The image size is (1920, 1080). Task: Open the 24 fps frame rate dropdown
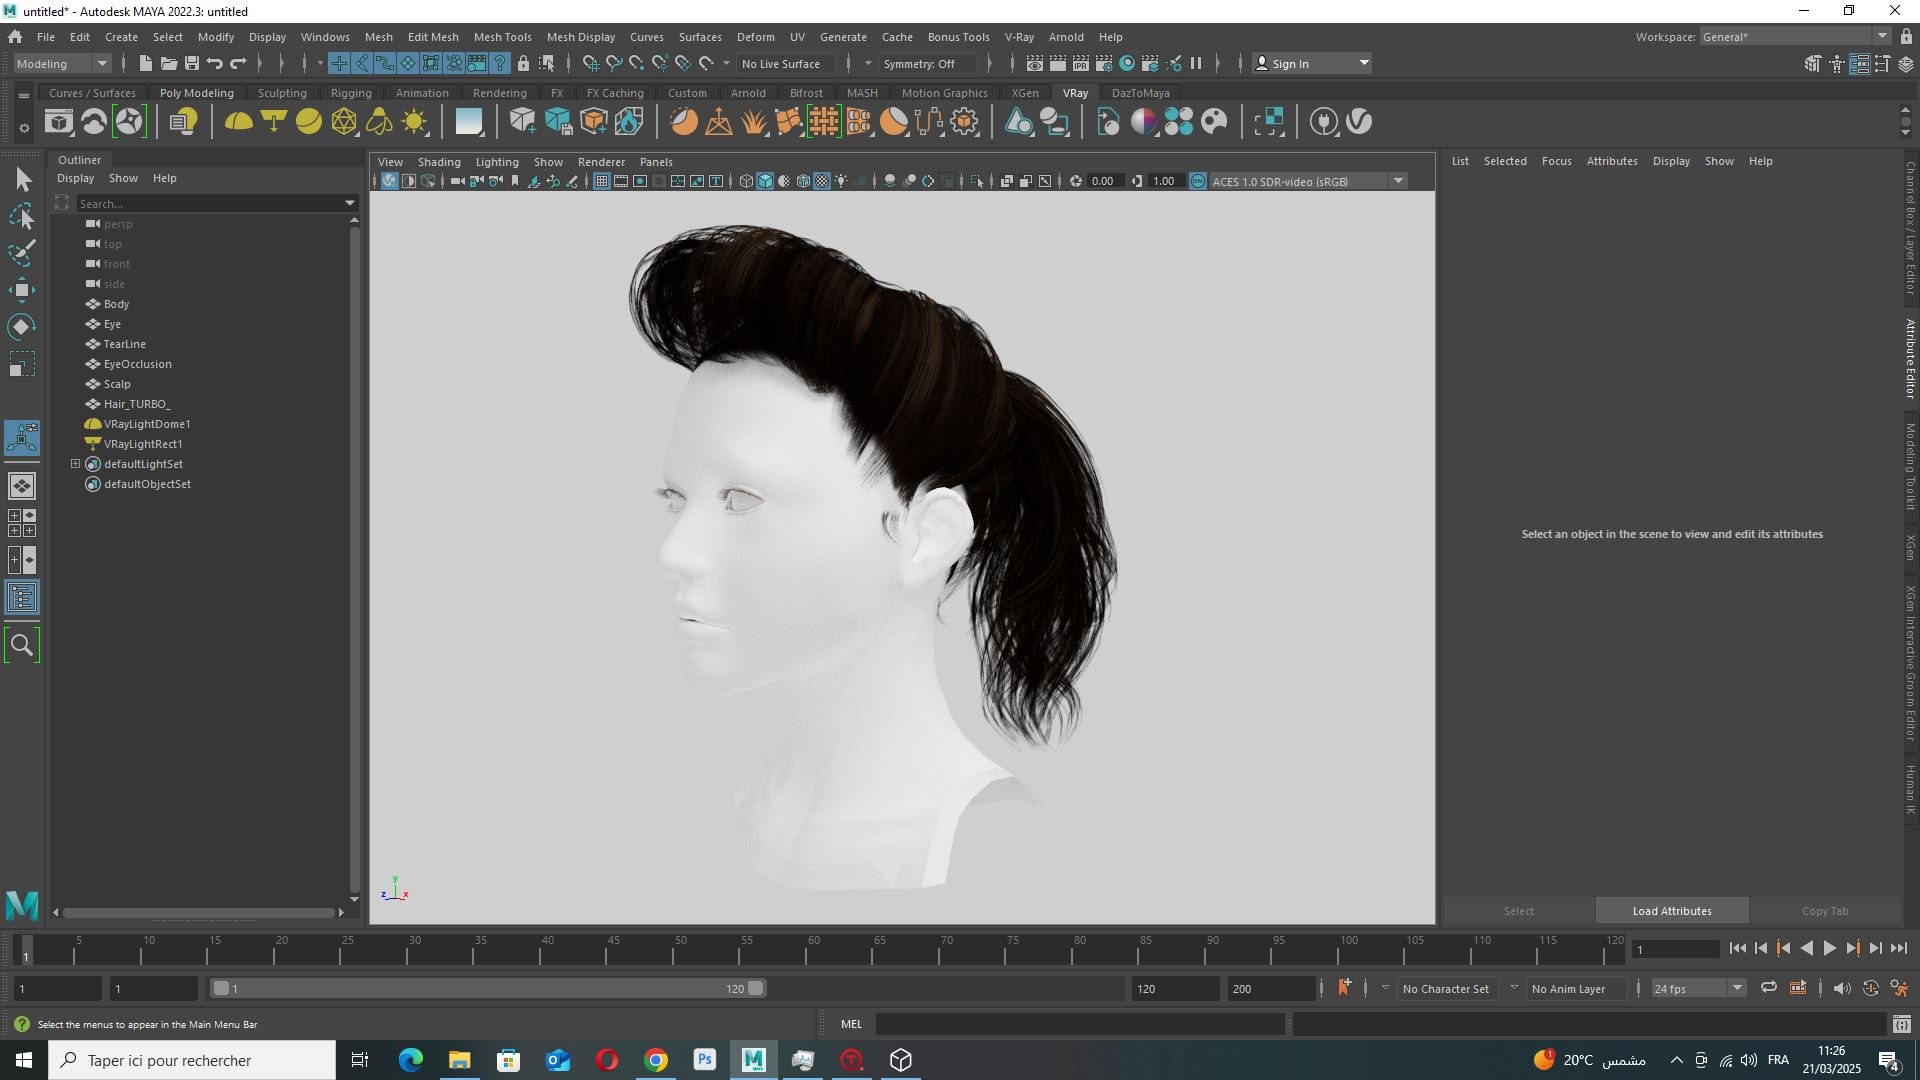1699,988
